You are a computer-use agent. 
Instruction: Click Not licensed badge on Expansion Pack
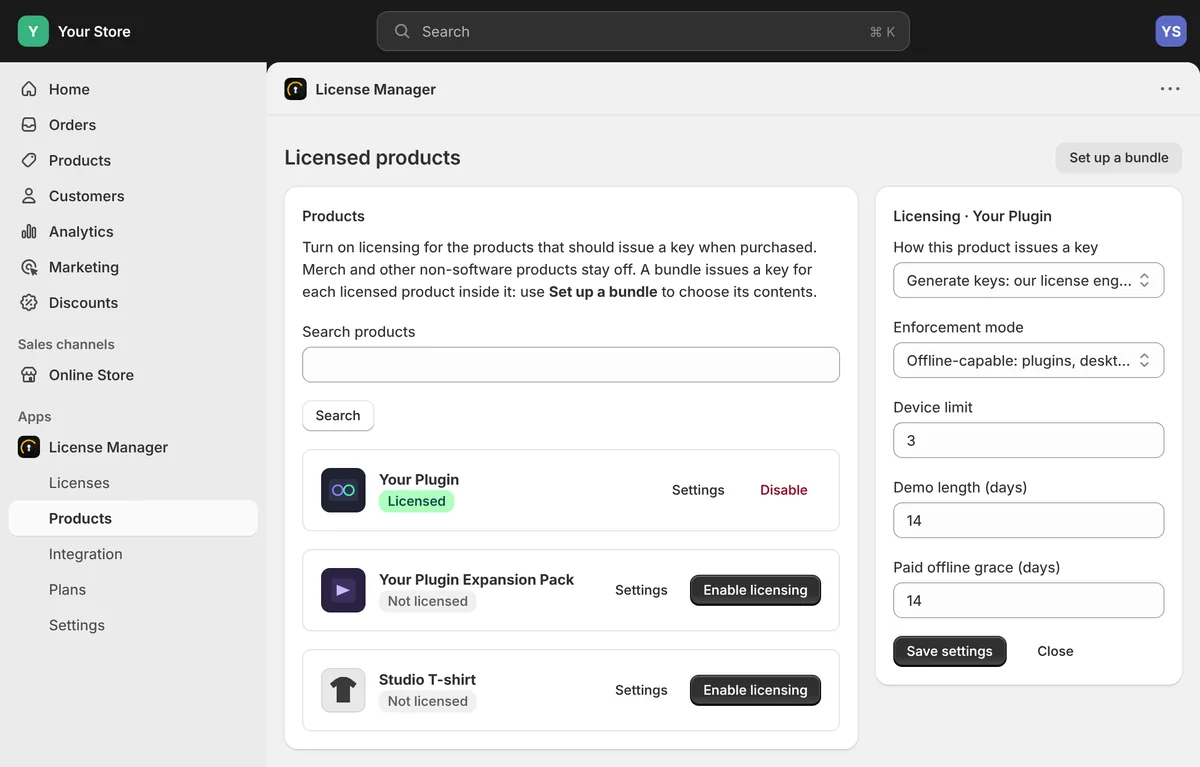tap(427, 601)
